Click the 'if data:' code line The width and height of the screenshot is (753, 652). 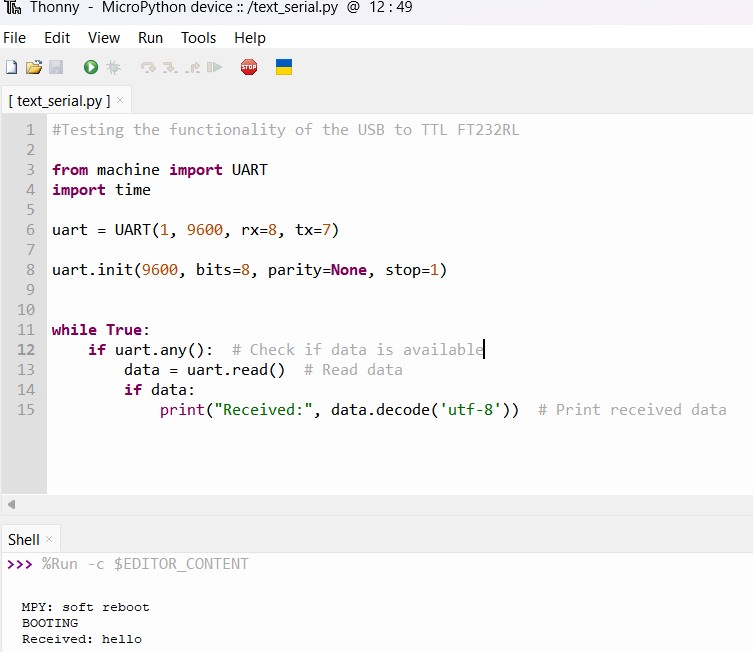click(x=159, y=390)
